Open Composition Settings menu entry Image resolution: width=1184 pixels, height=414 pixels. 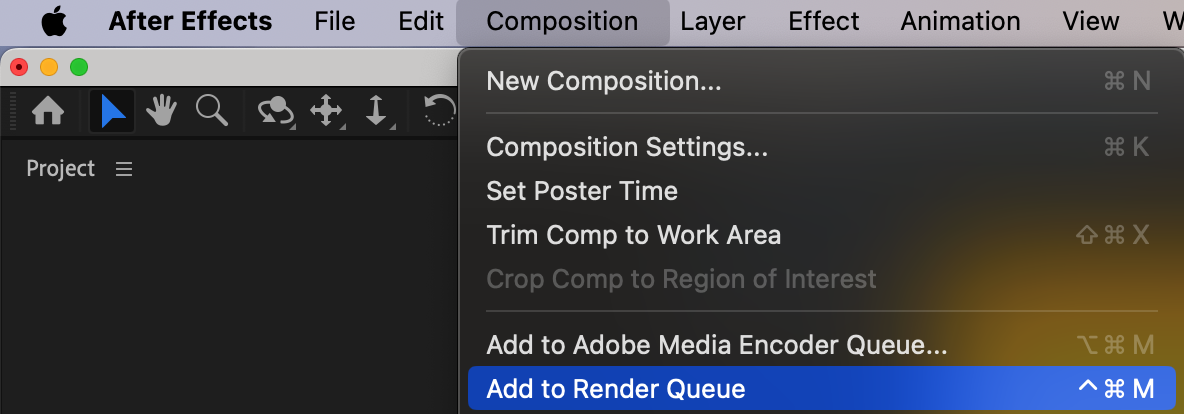627,147
